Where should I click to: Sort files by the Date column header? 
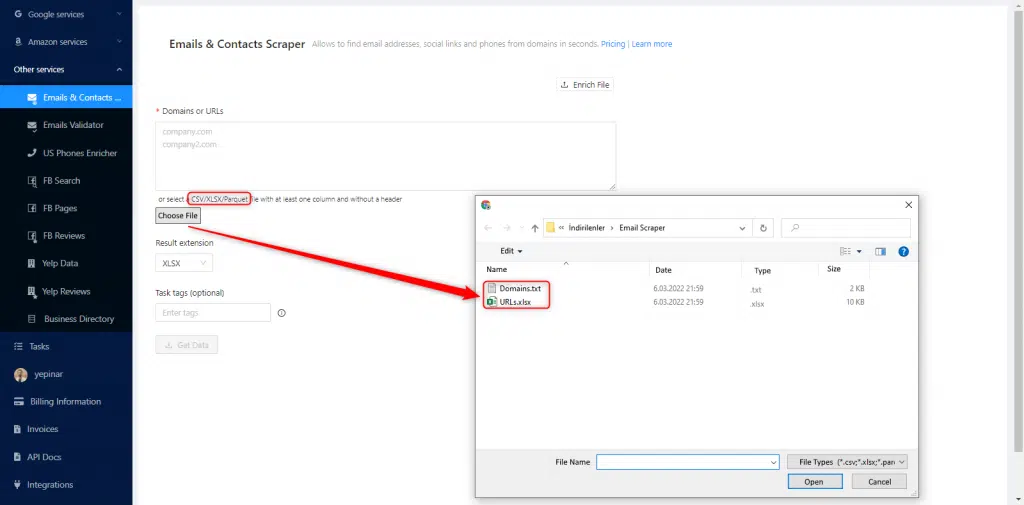pyautogui.click(x=663, y=270)
